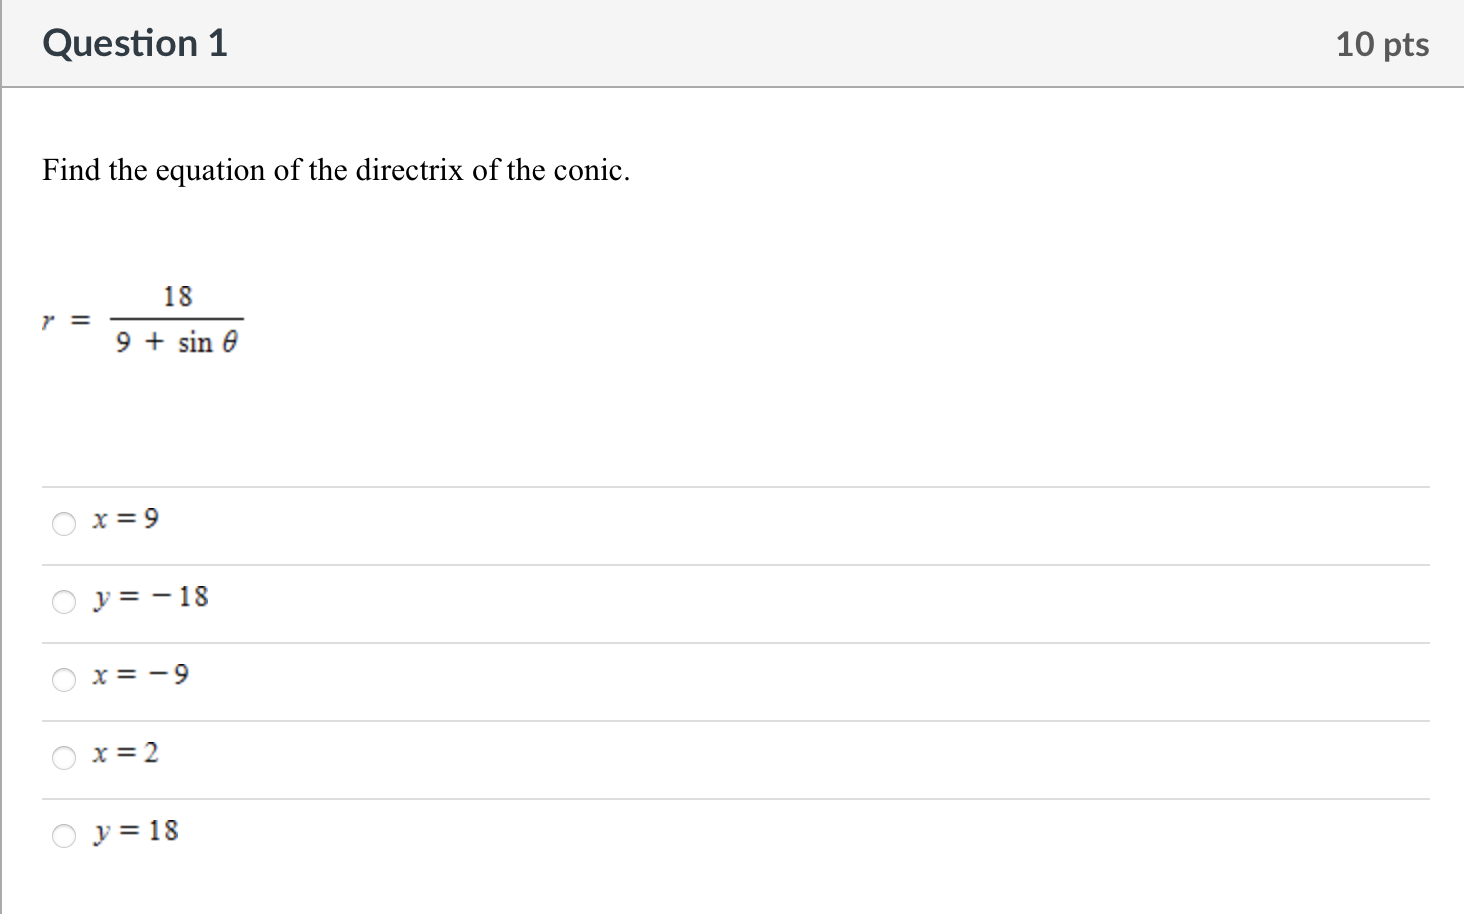
Task: Click the answer label text 'y = −18'
Action: point(150,598)
